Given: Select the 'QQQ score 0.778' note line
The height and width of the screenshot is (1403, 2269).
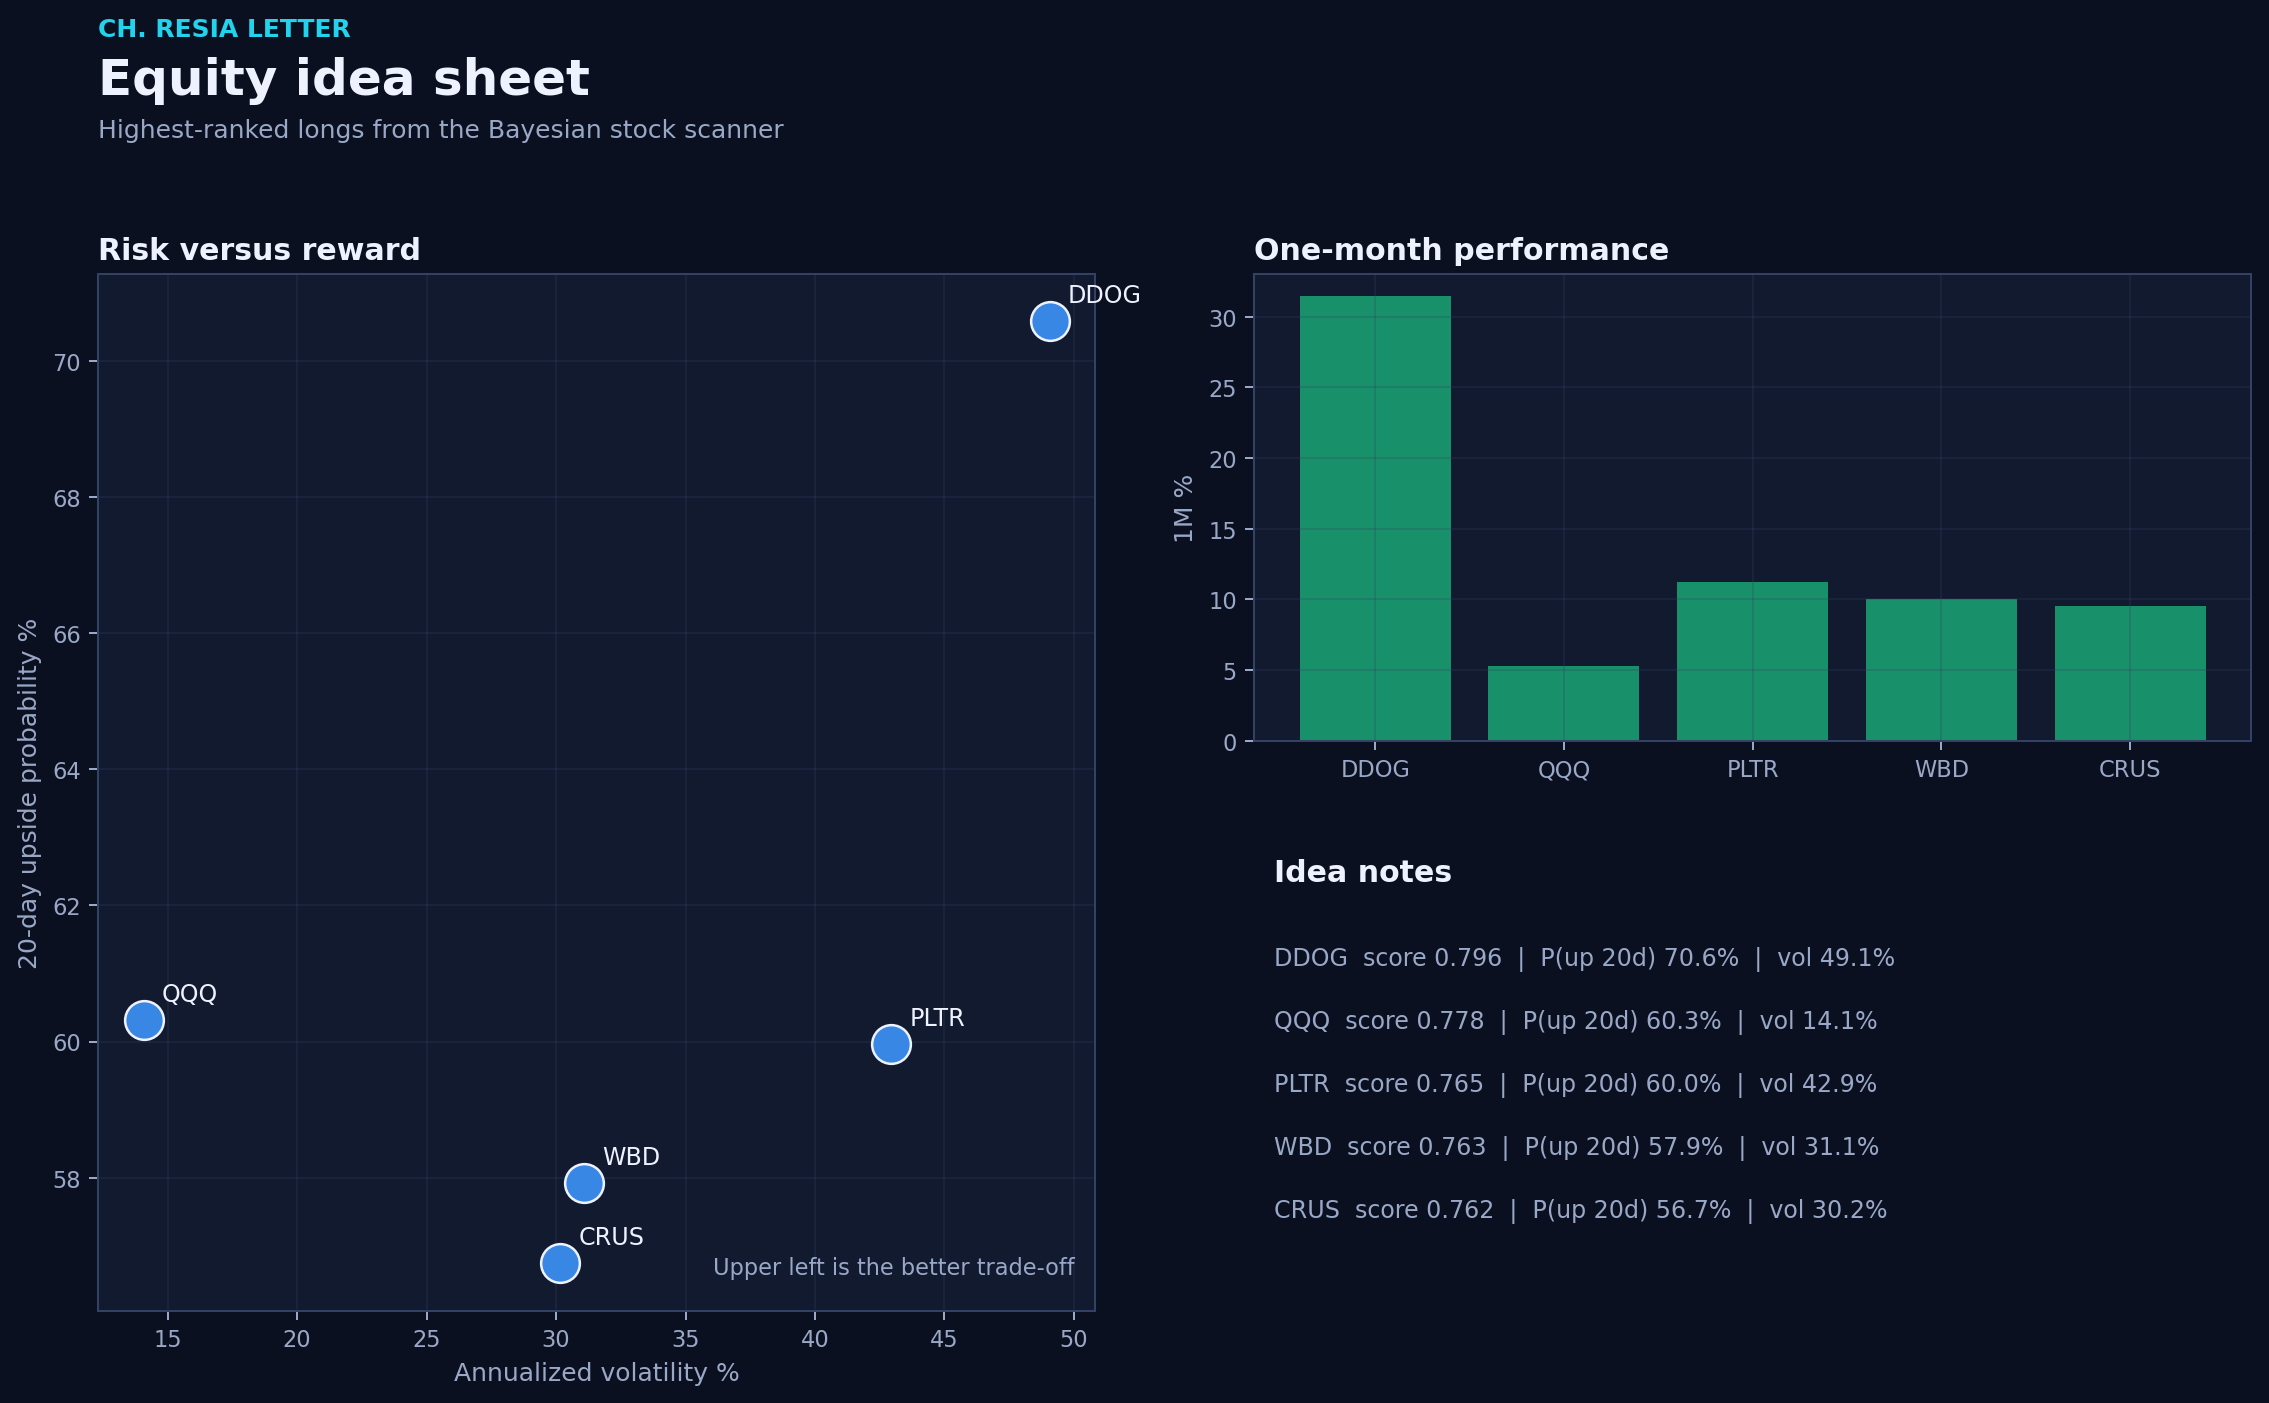Looking at the screenshot, I should (1575, 1021).
